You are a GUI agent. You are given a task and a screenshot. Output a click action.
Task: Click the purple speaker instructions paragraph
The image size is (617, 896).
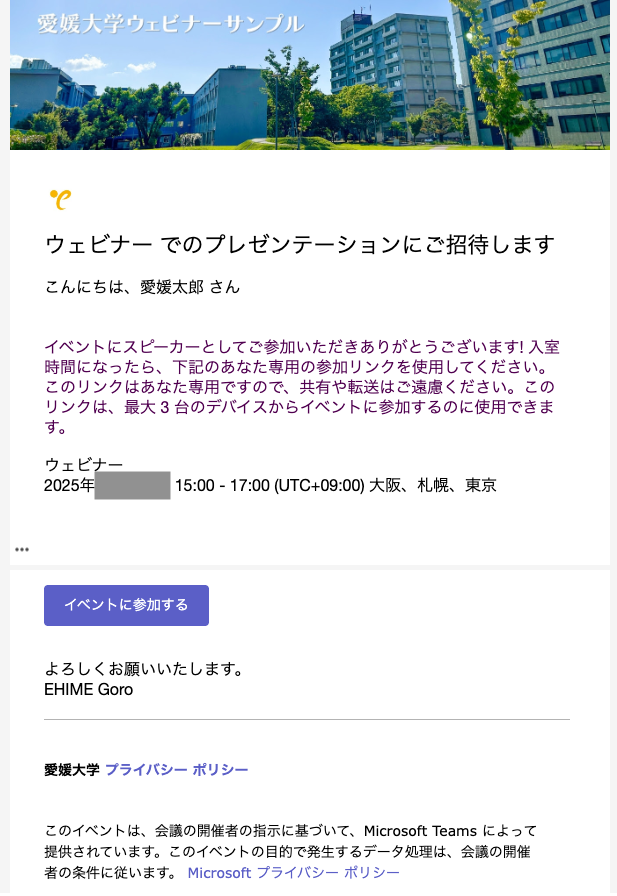300,387
